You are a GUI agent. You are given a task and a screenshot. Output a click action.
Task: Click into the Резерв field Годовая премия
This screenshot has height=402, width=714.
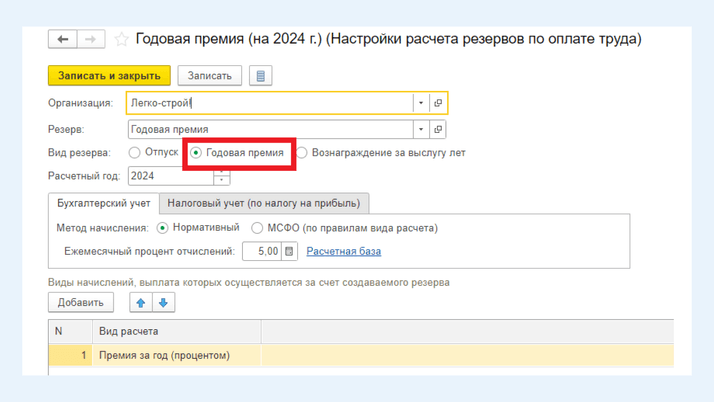(x=270, y=129)
